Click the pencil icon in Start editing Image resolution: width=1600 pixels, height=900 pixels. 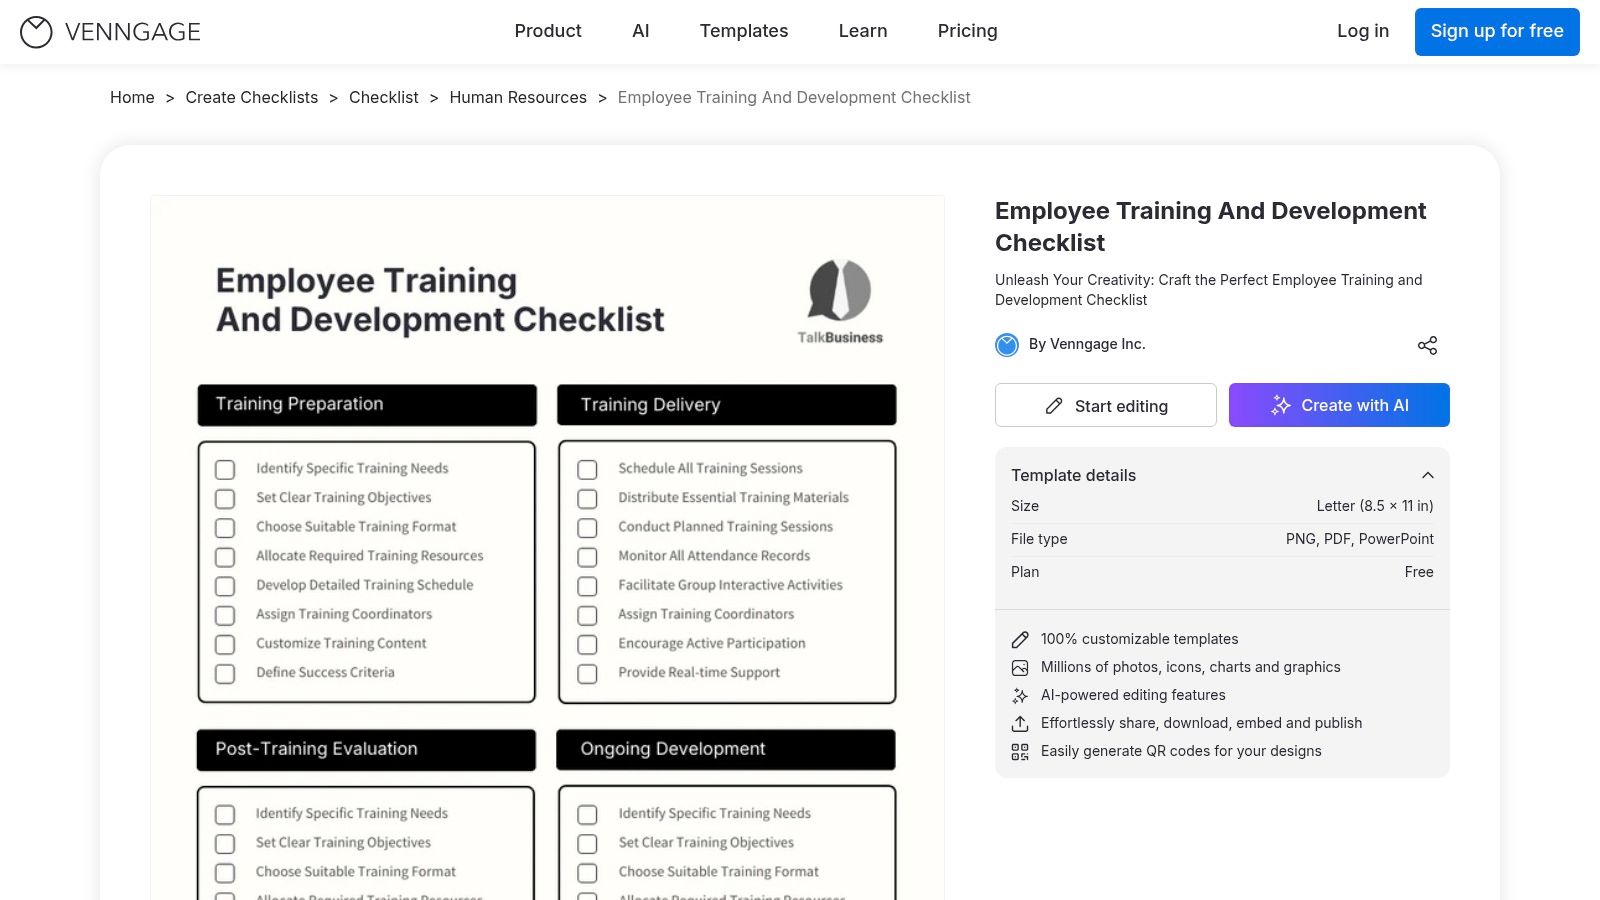[1054, 406]
